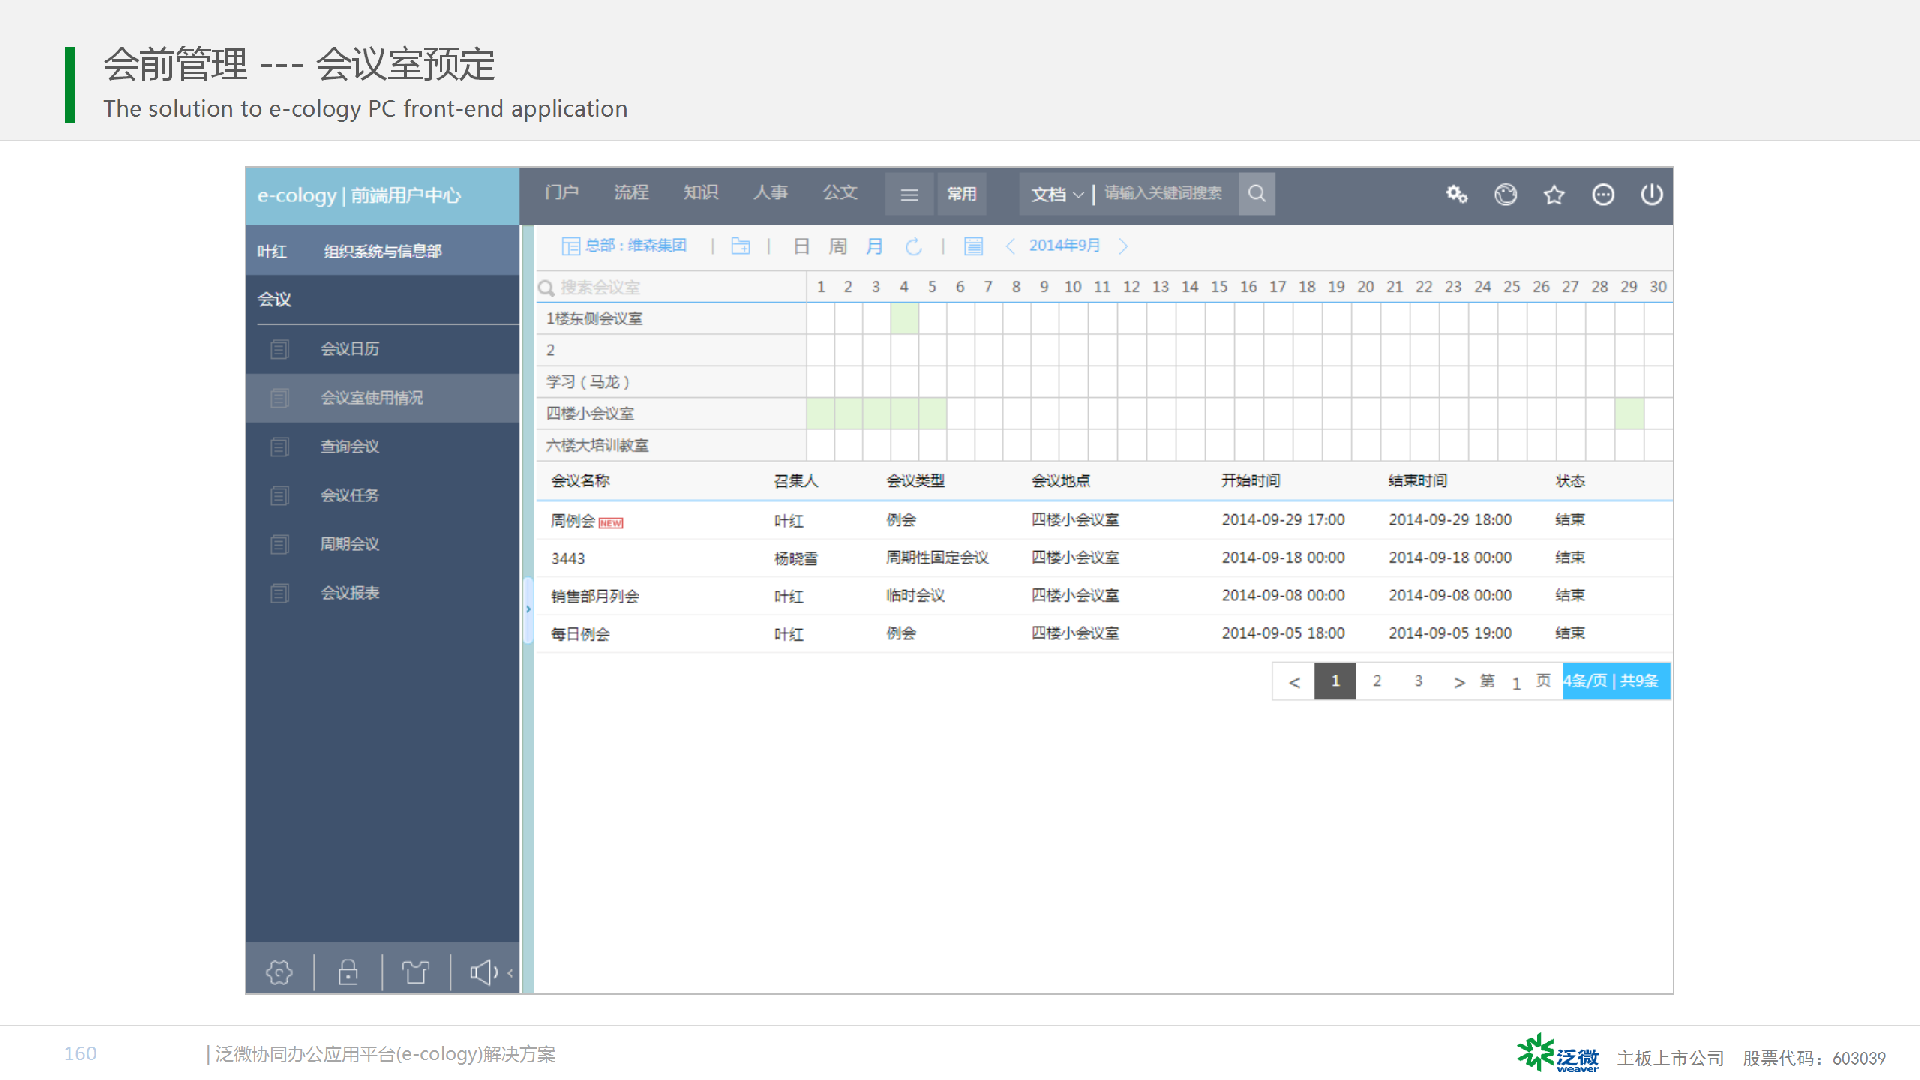Click the 周例会 meeting name
The height and width of the screenshot is (1080, 1920).
(x=573, y=520)
